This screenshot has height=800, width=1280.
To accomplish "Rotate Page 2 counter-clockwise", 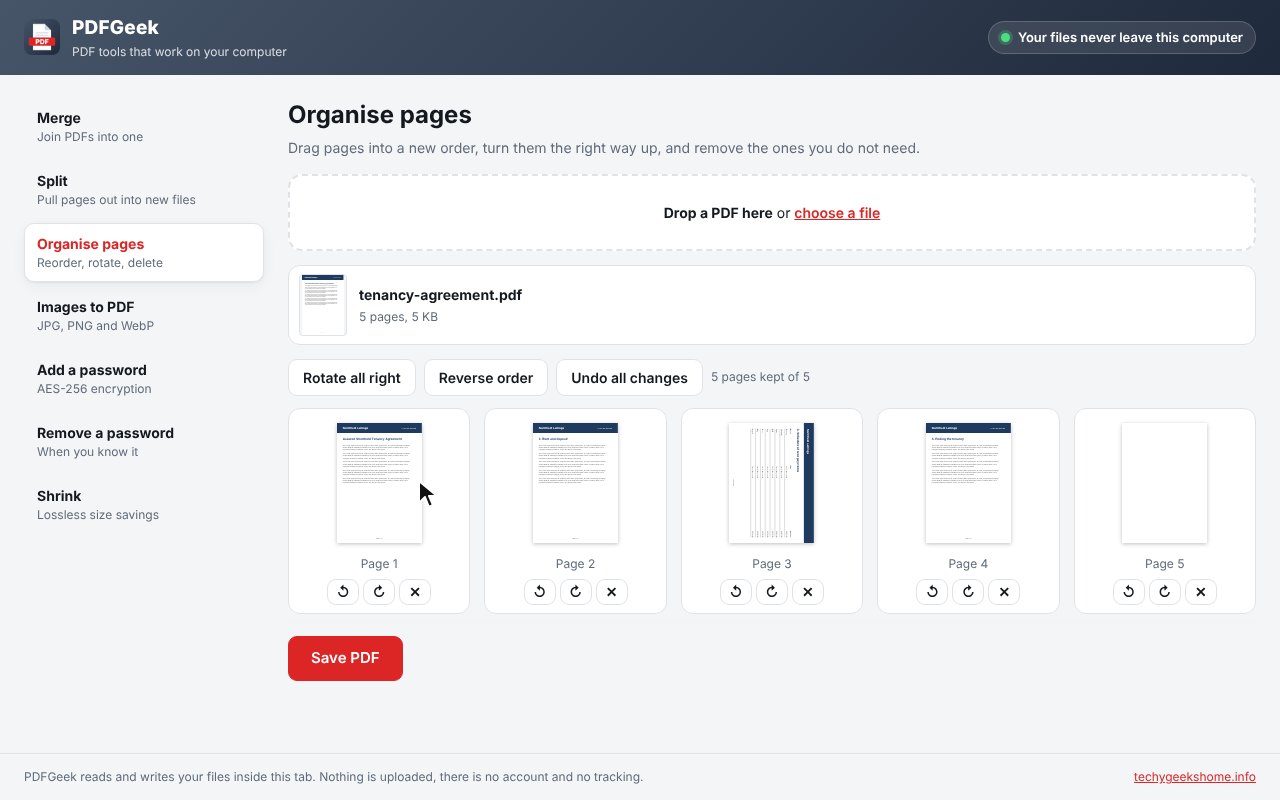I will tap(540, 592).
